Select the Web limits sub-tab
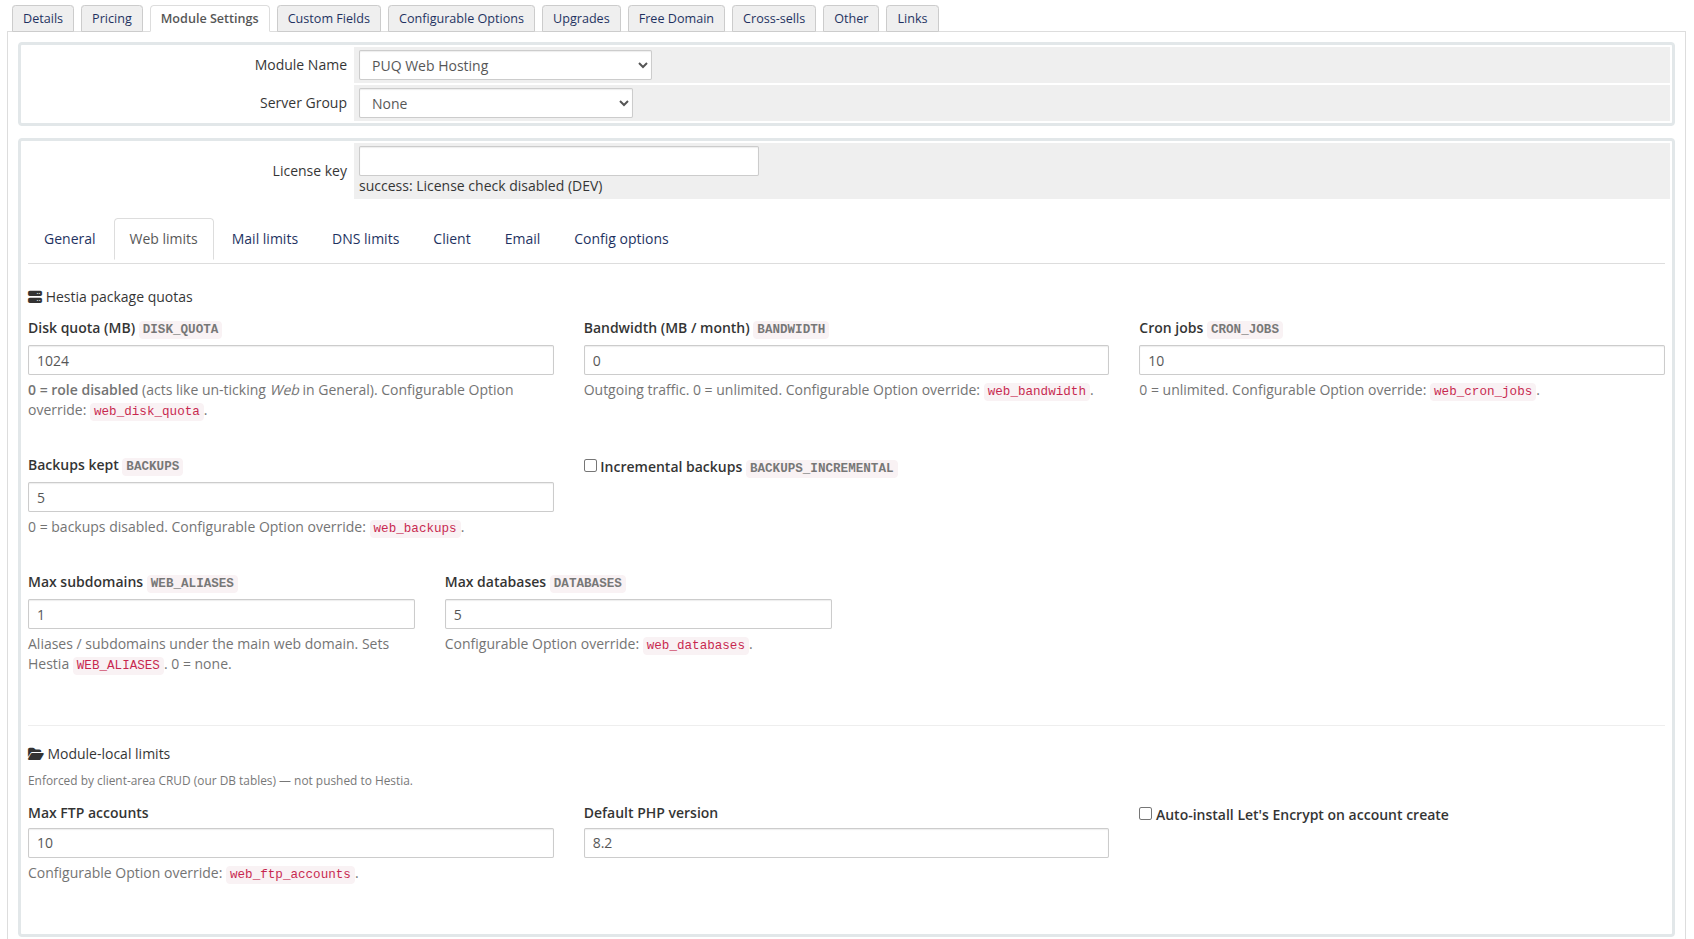 [164, 239]
